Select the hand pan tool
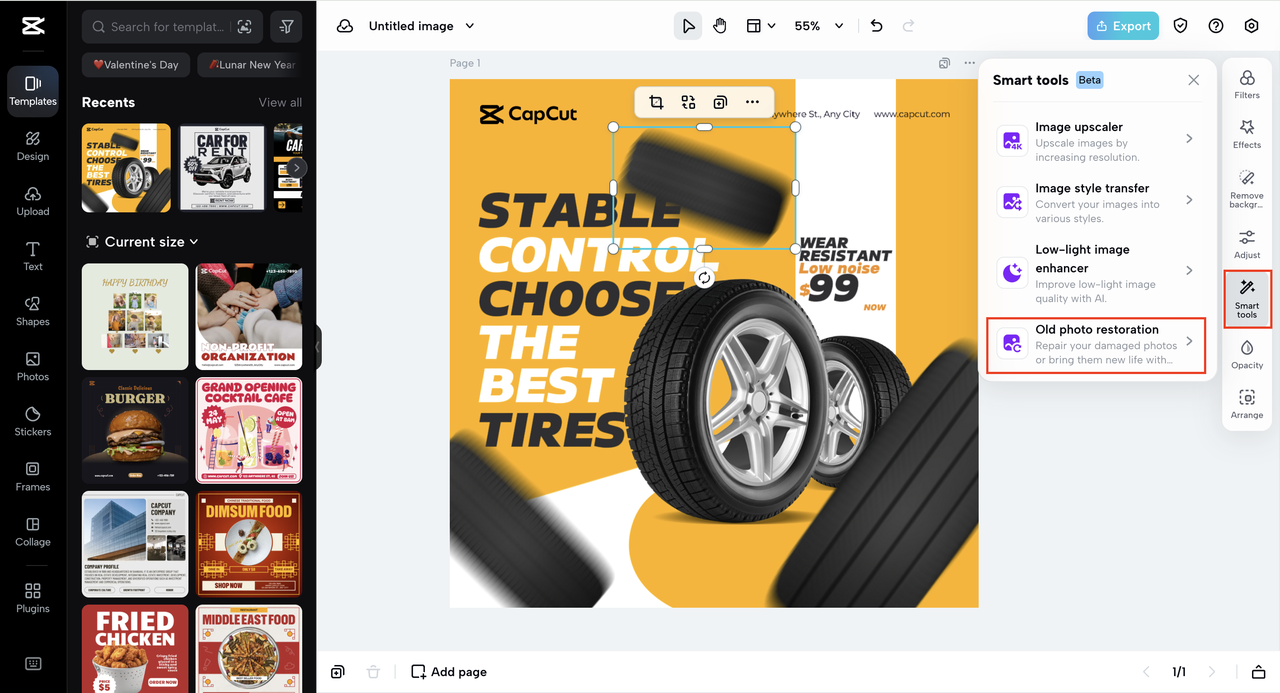 click(x=720, y=26)
